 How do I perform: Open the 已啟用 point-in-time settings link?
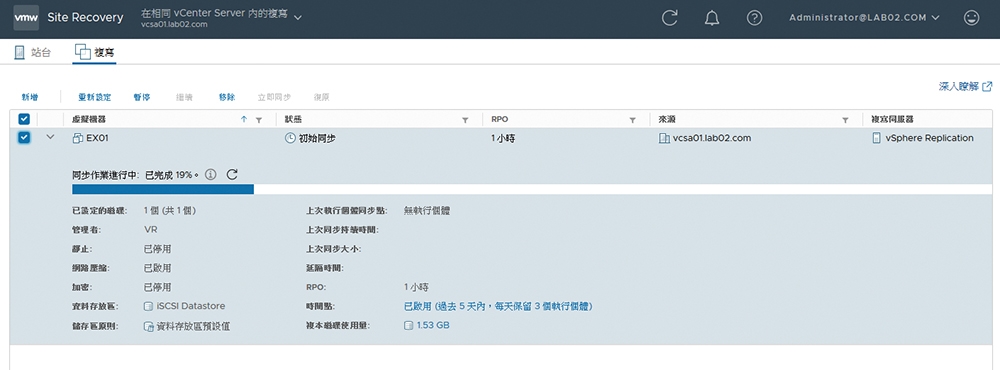click(498, 306)
